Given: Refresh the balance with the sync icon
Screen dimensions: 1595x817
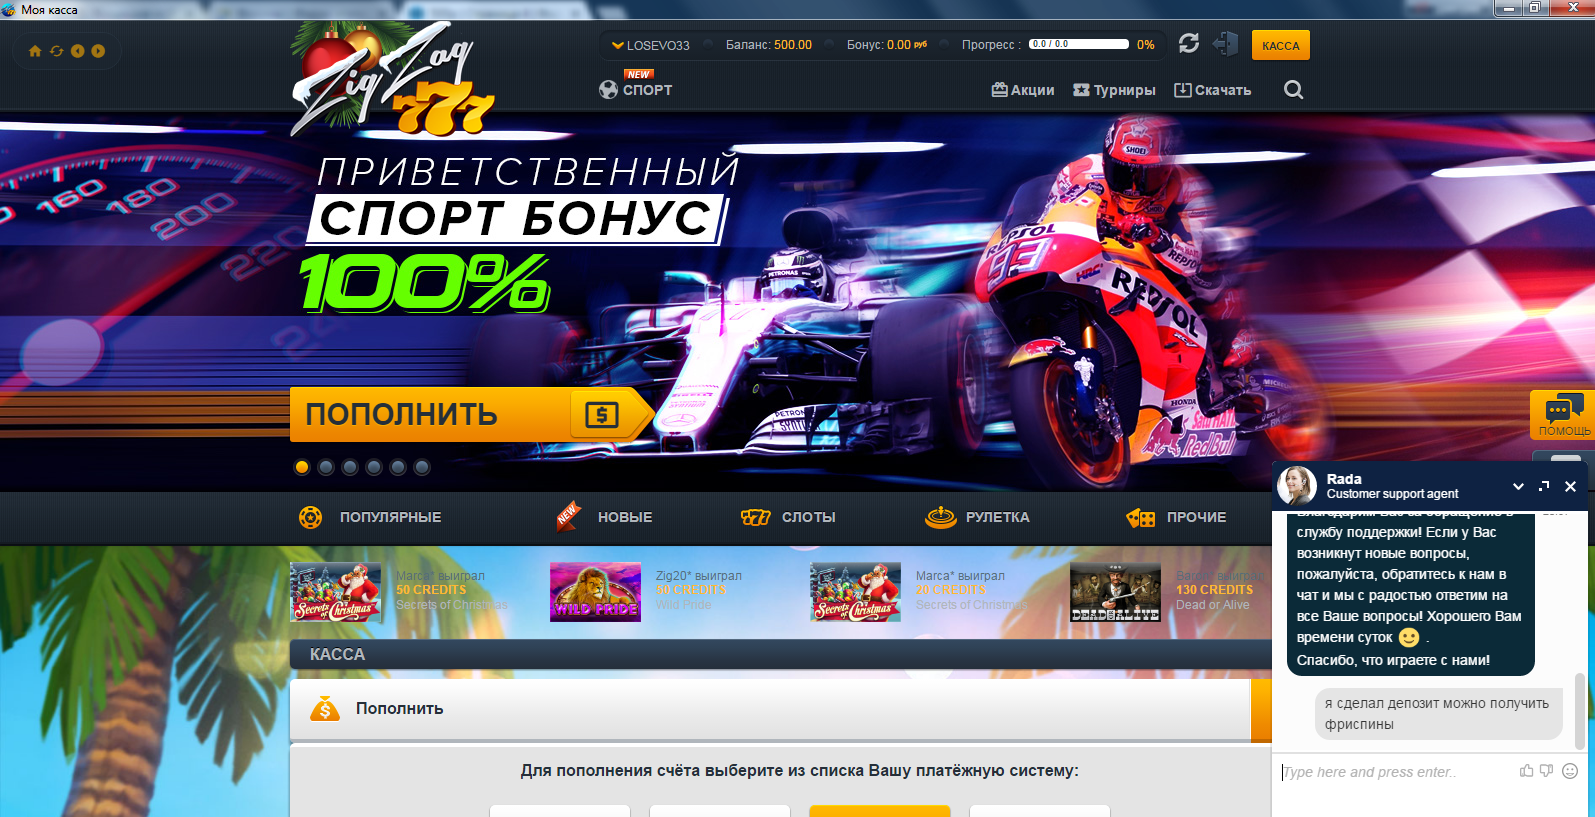Looking at the screenshot, I should [1188, 43].
